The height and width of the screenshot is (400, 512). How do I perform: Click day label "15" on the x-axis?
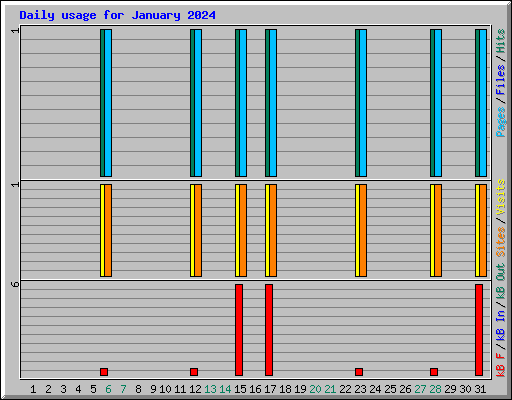click(x=240, y=389)
